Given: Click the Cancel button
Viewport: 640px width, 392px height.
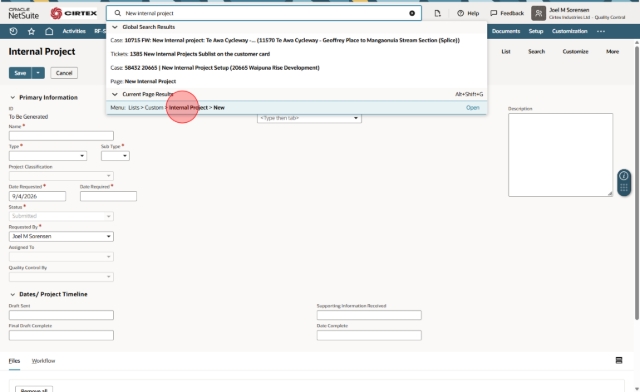Looking at the screenshot, I should [64, 73].
